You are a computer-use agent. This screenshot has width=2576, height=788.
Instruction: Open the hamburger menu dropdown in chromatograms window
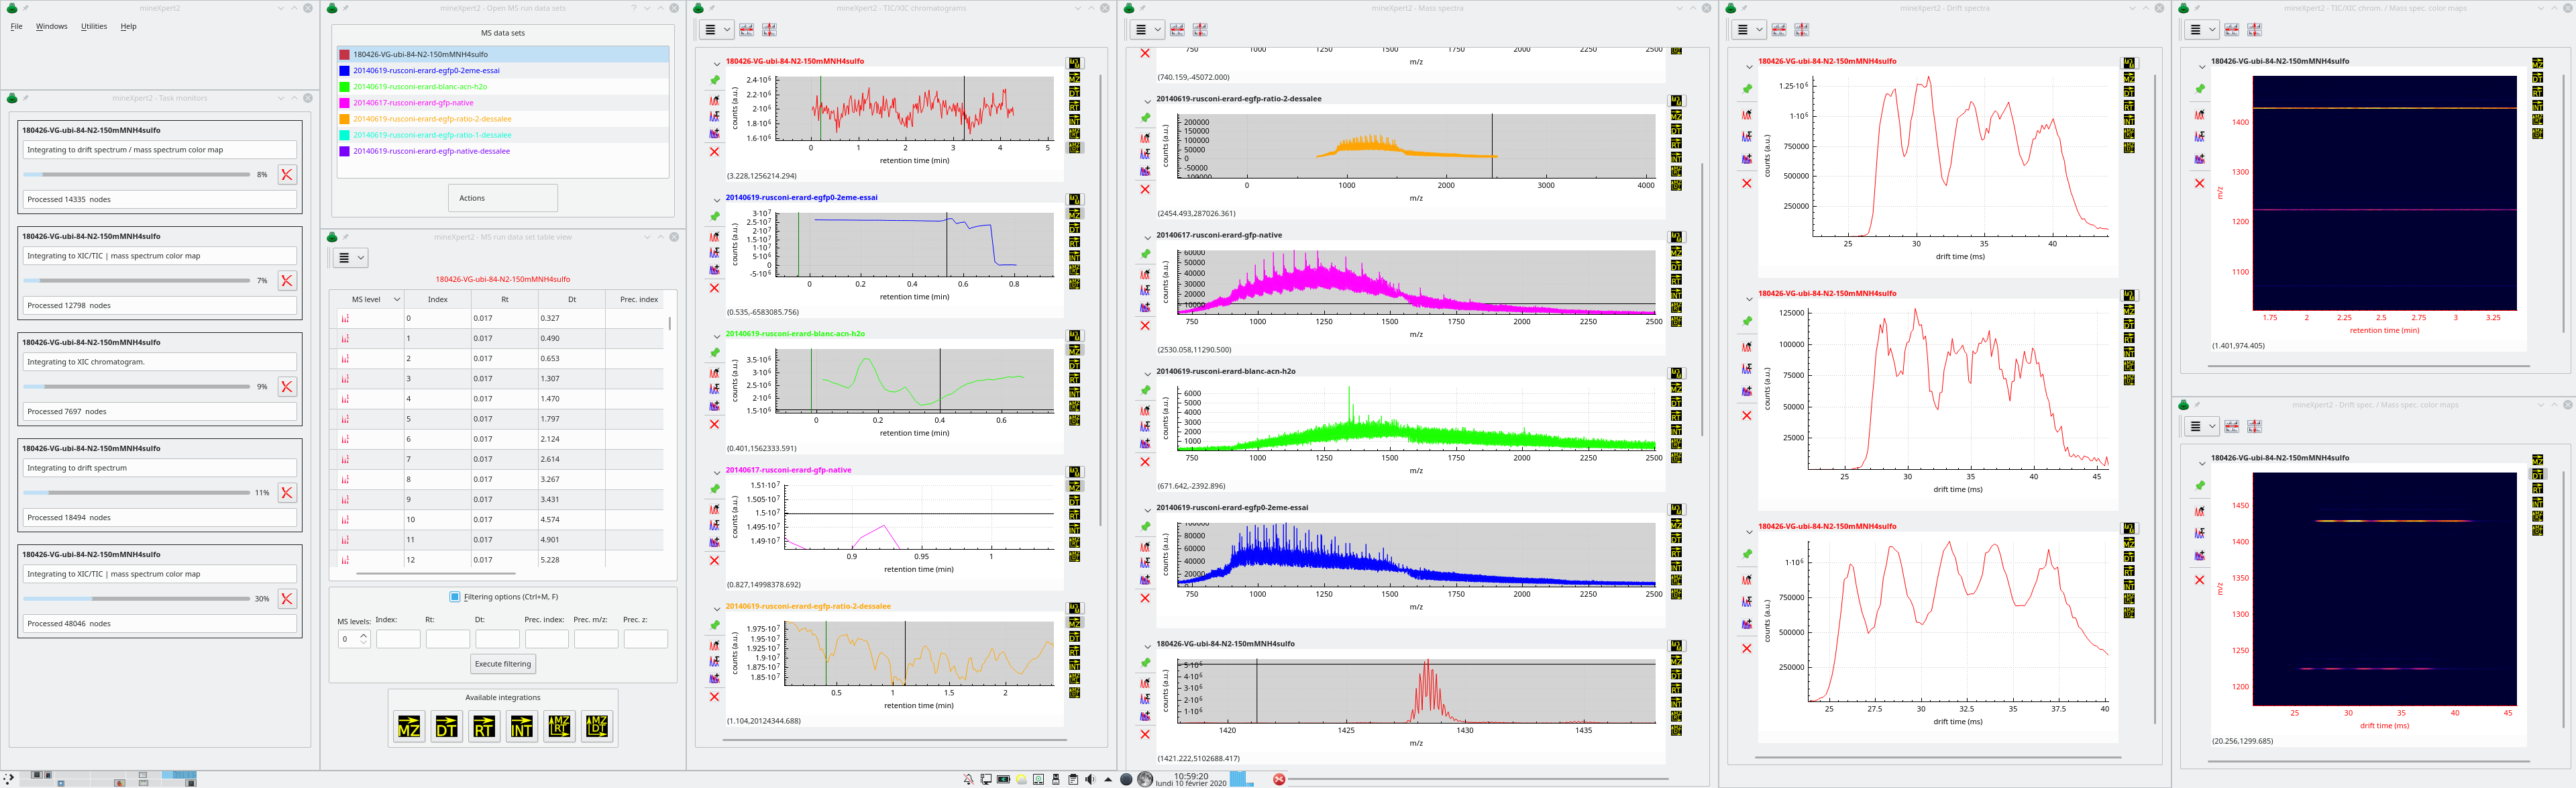tap(716, 30)
